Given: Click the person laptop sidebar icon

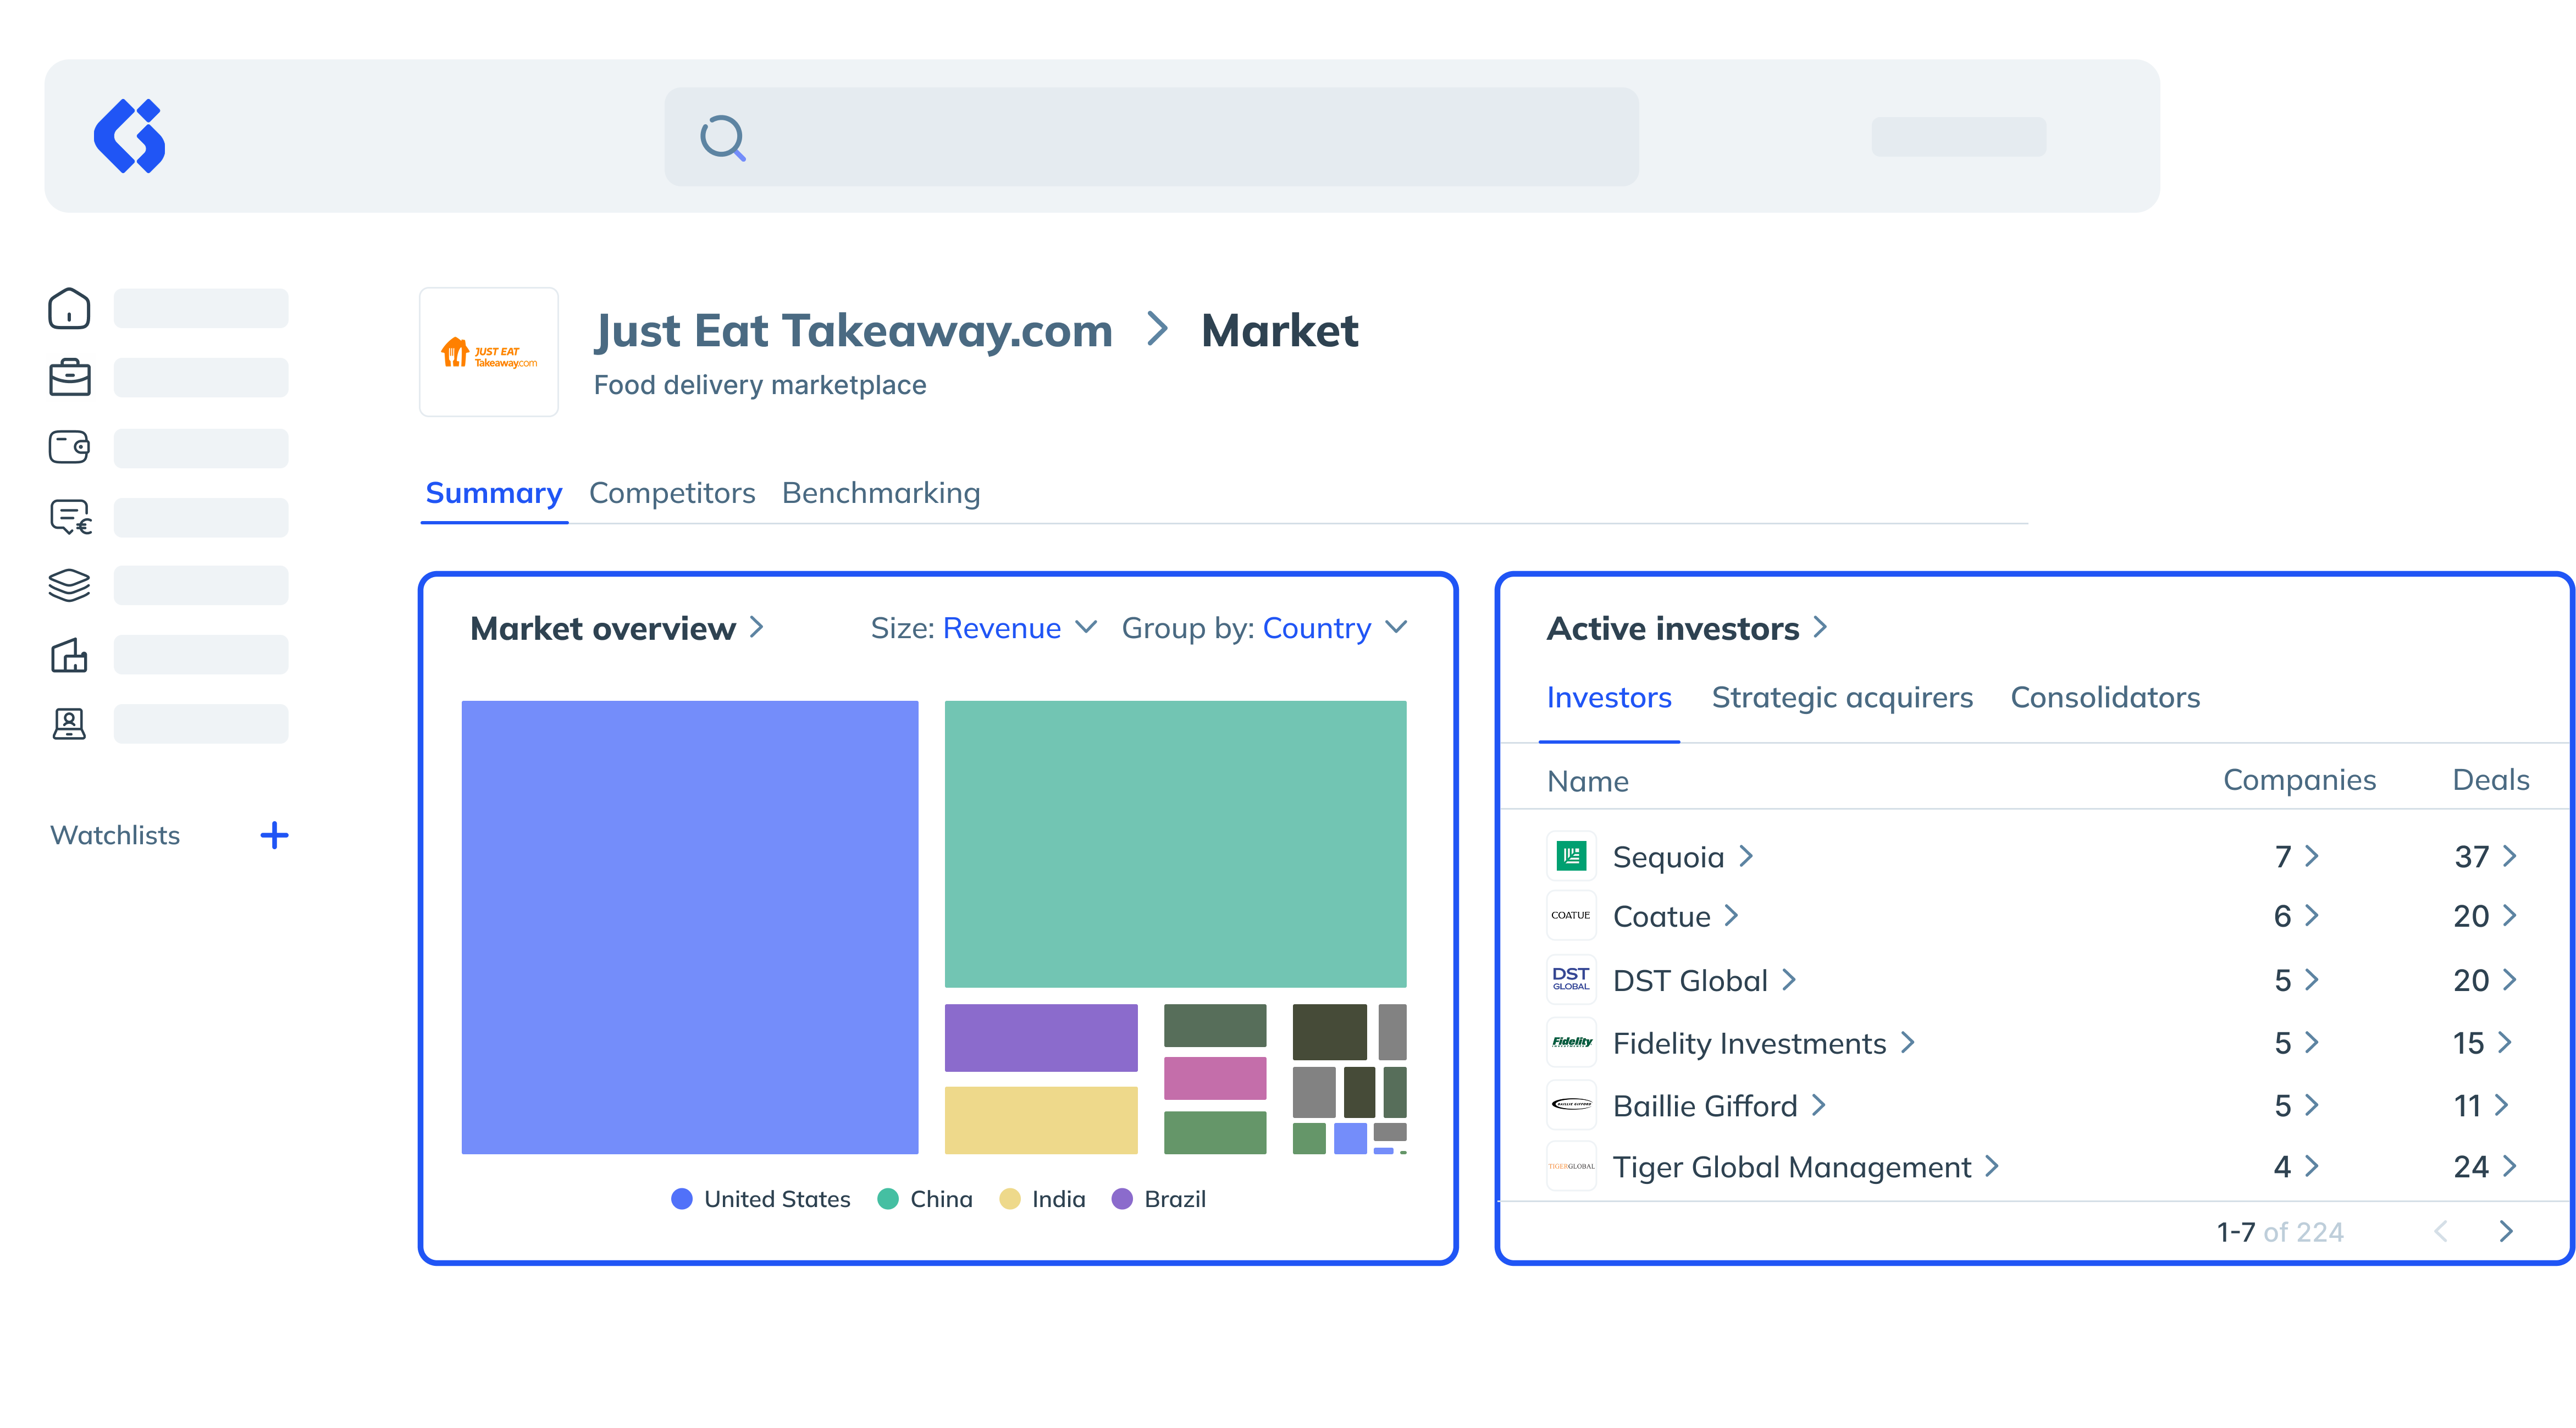Looking at the screenshot, I should pyautogui.click(x=69, y=723).
